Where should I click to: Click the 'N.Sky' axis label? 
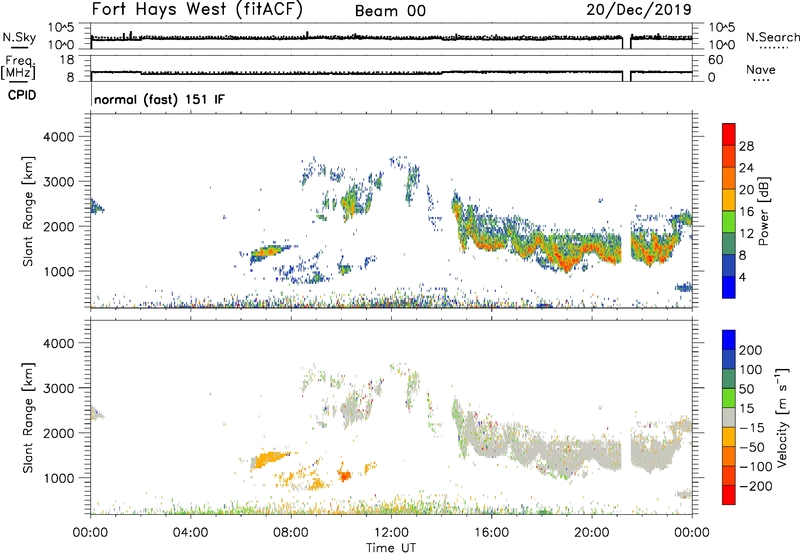[x=19, y=37]
